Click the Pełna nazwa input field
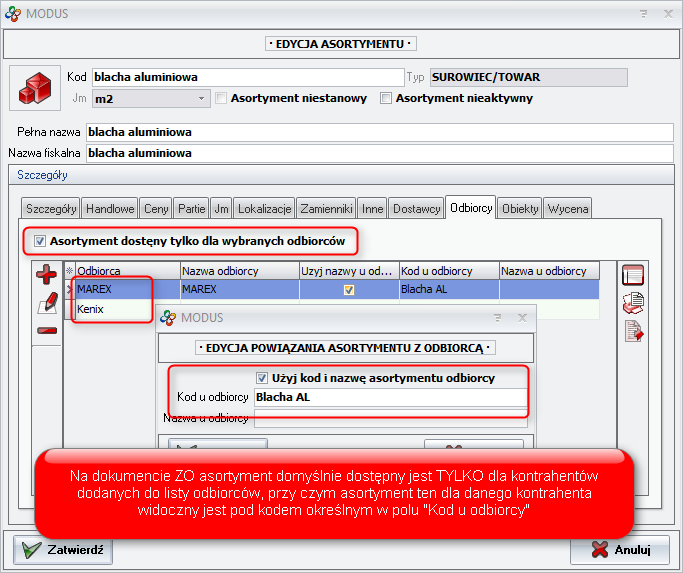 click(379, 132)
